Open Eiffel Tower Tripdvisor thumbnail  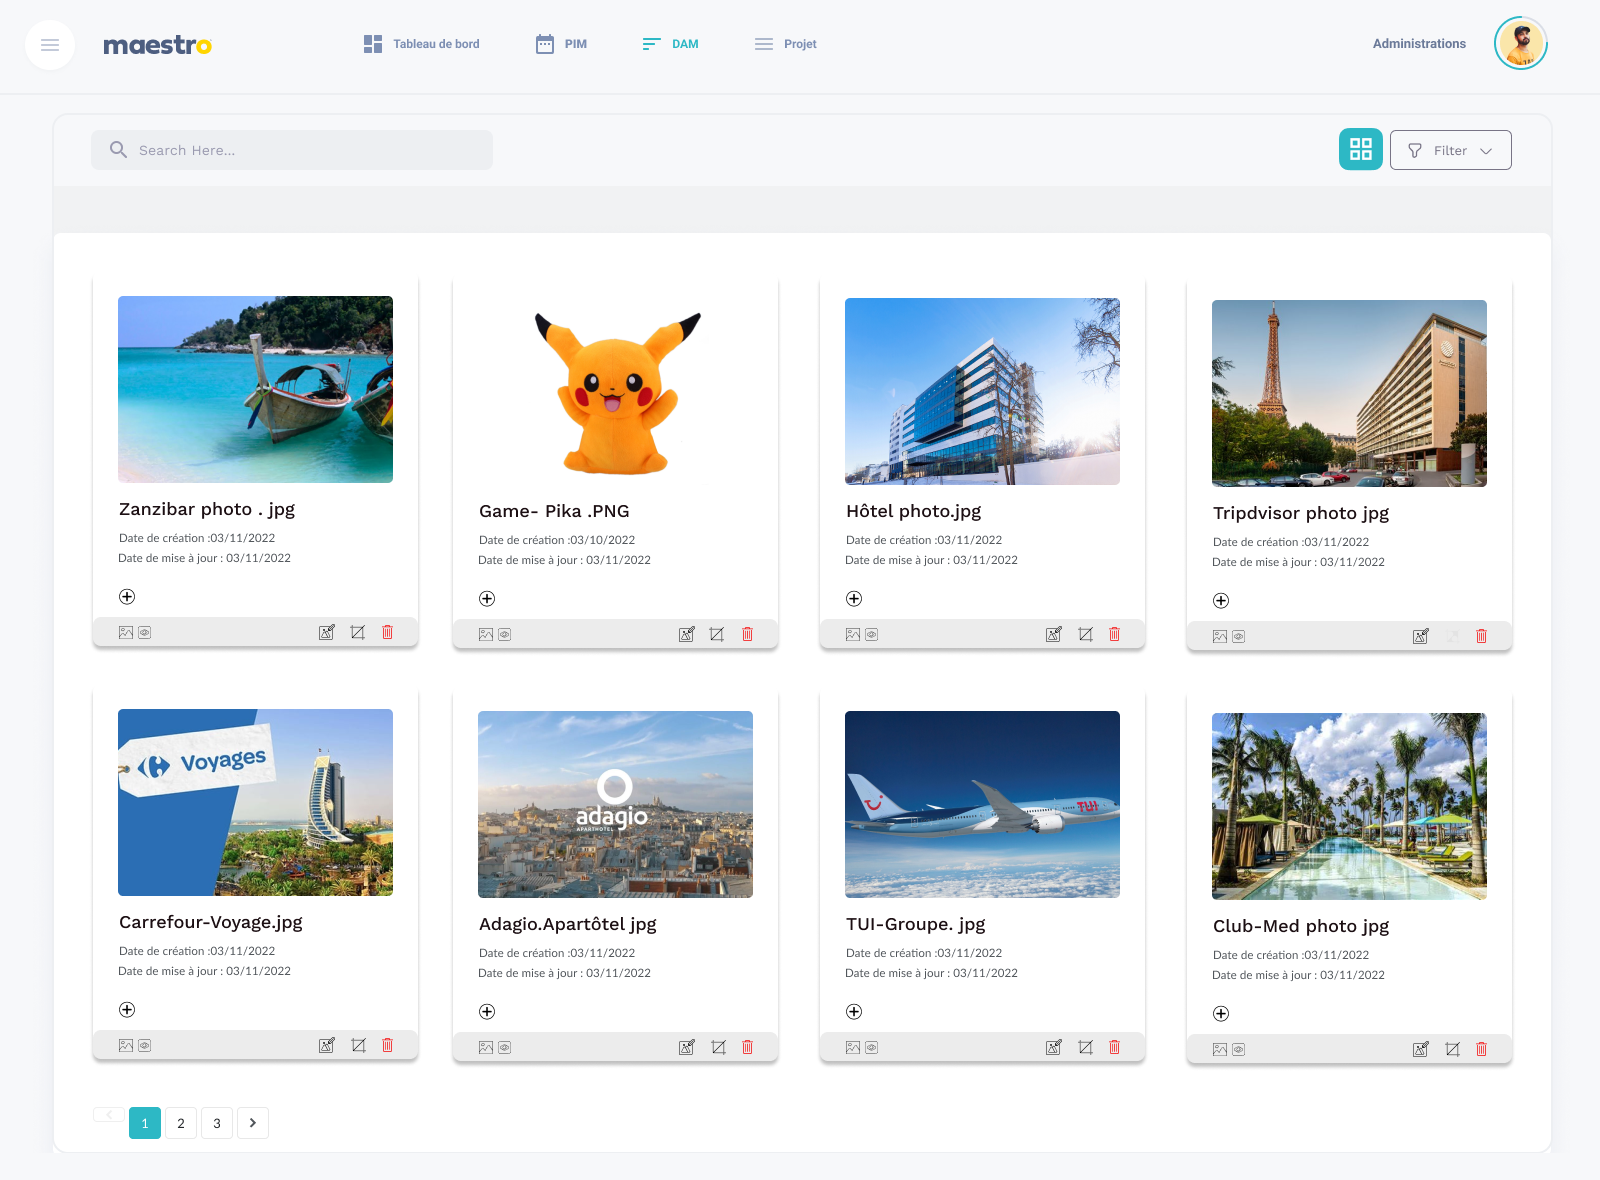(x=1349, y=393)
